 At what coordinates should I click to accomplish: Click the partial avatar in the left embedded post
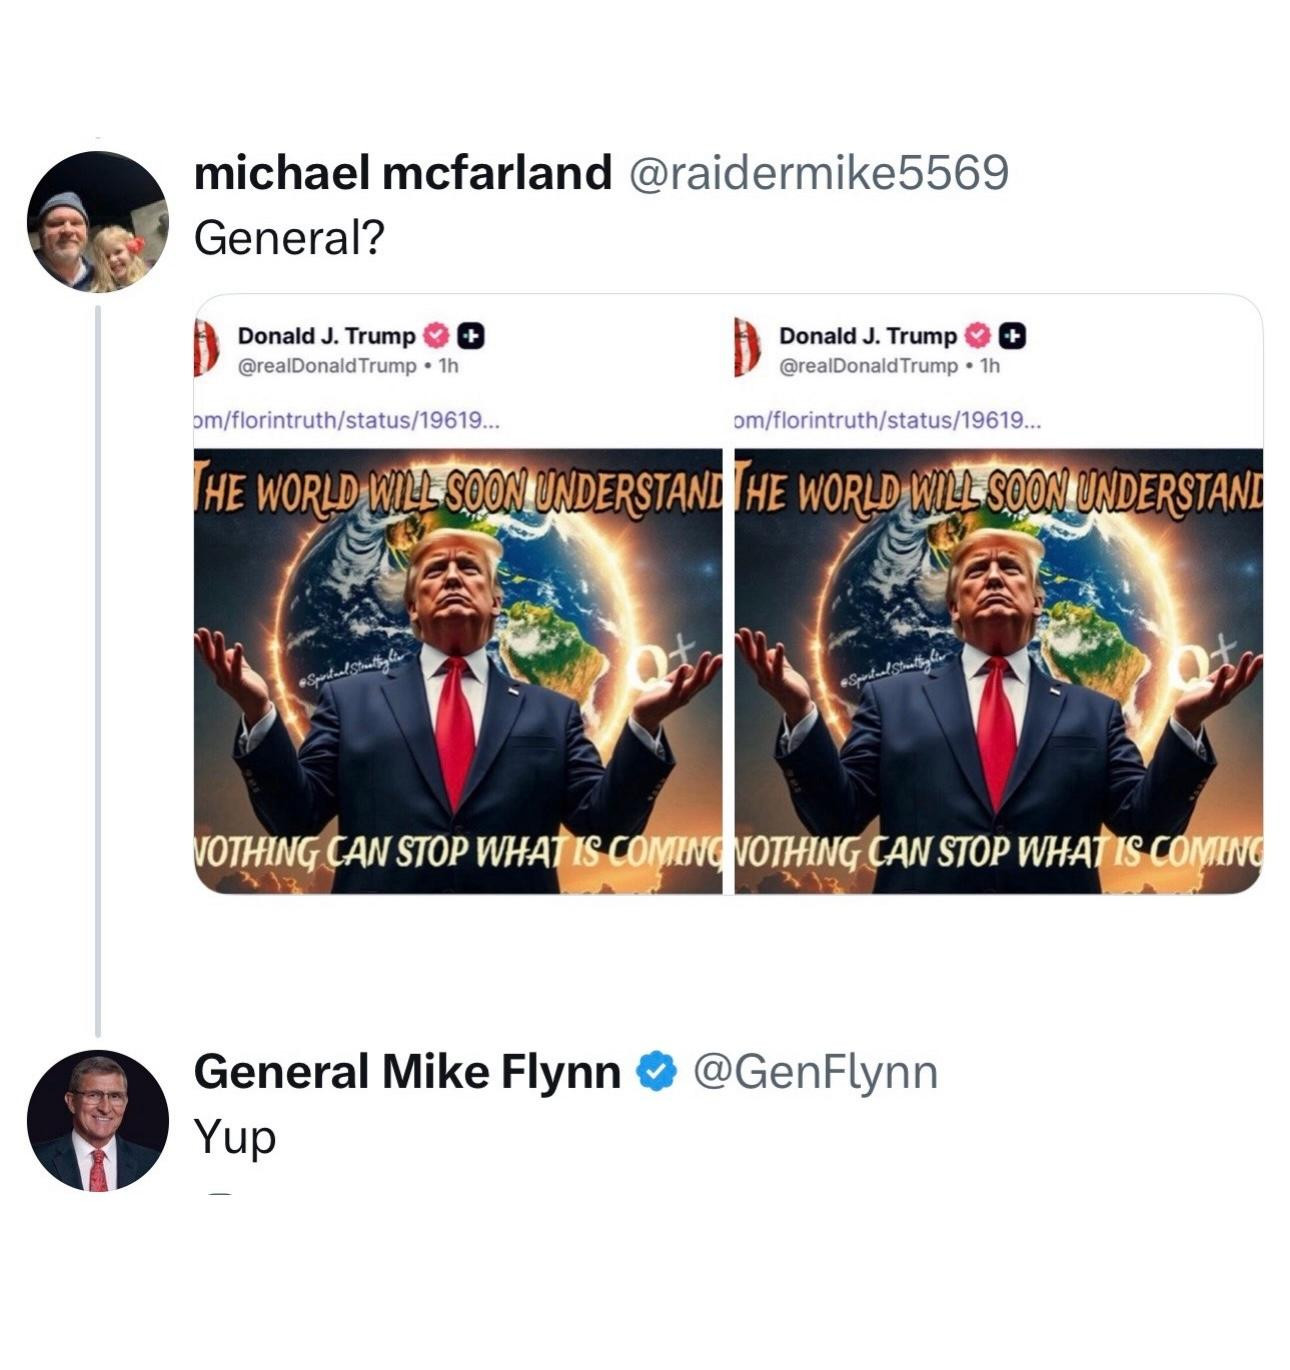click(205, 348)
